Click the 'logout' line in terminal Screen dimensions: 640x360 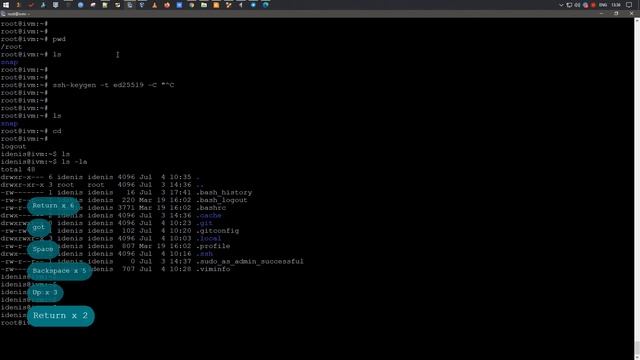(x=13, y=147)
